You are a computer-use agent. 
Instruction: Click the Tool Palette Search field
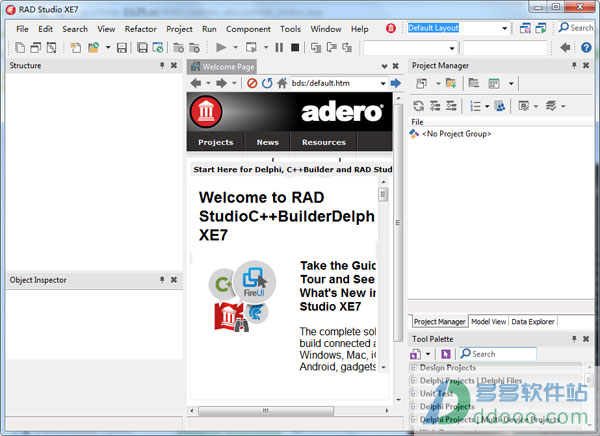[498, 354]
